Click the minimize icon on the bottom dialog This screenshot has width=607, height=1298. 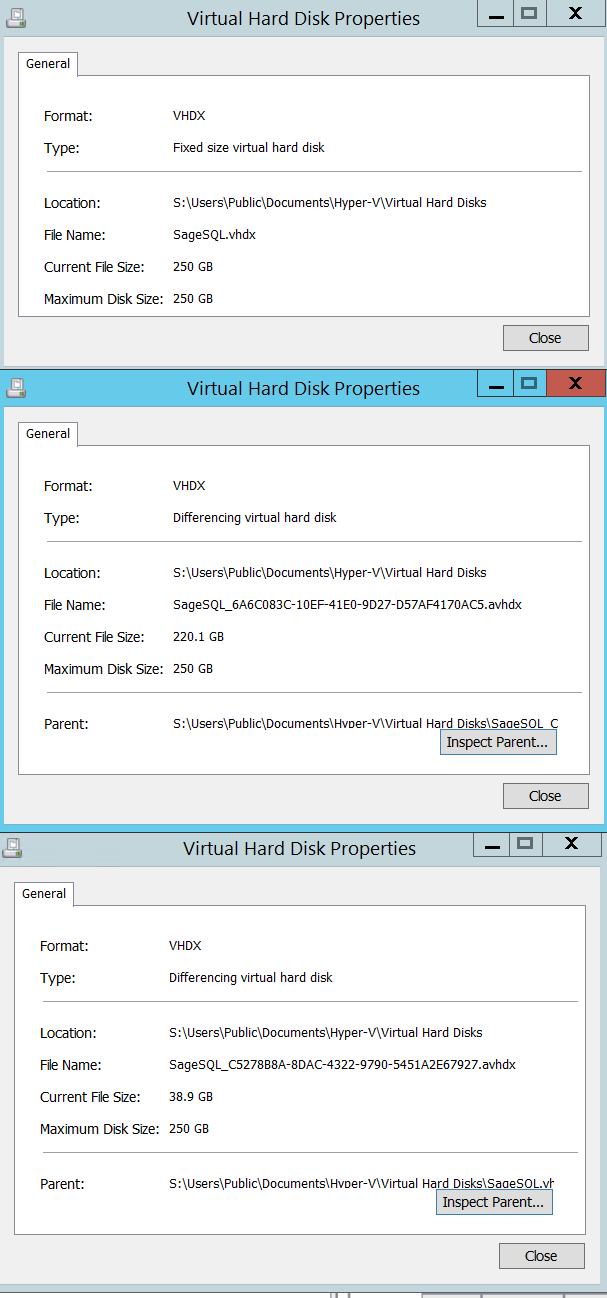(490, 844)
